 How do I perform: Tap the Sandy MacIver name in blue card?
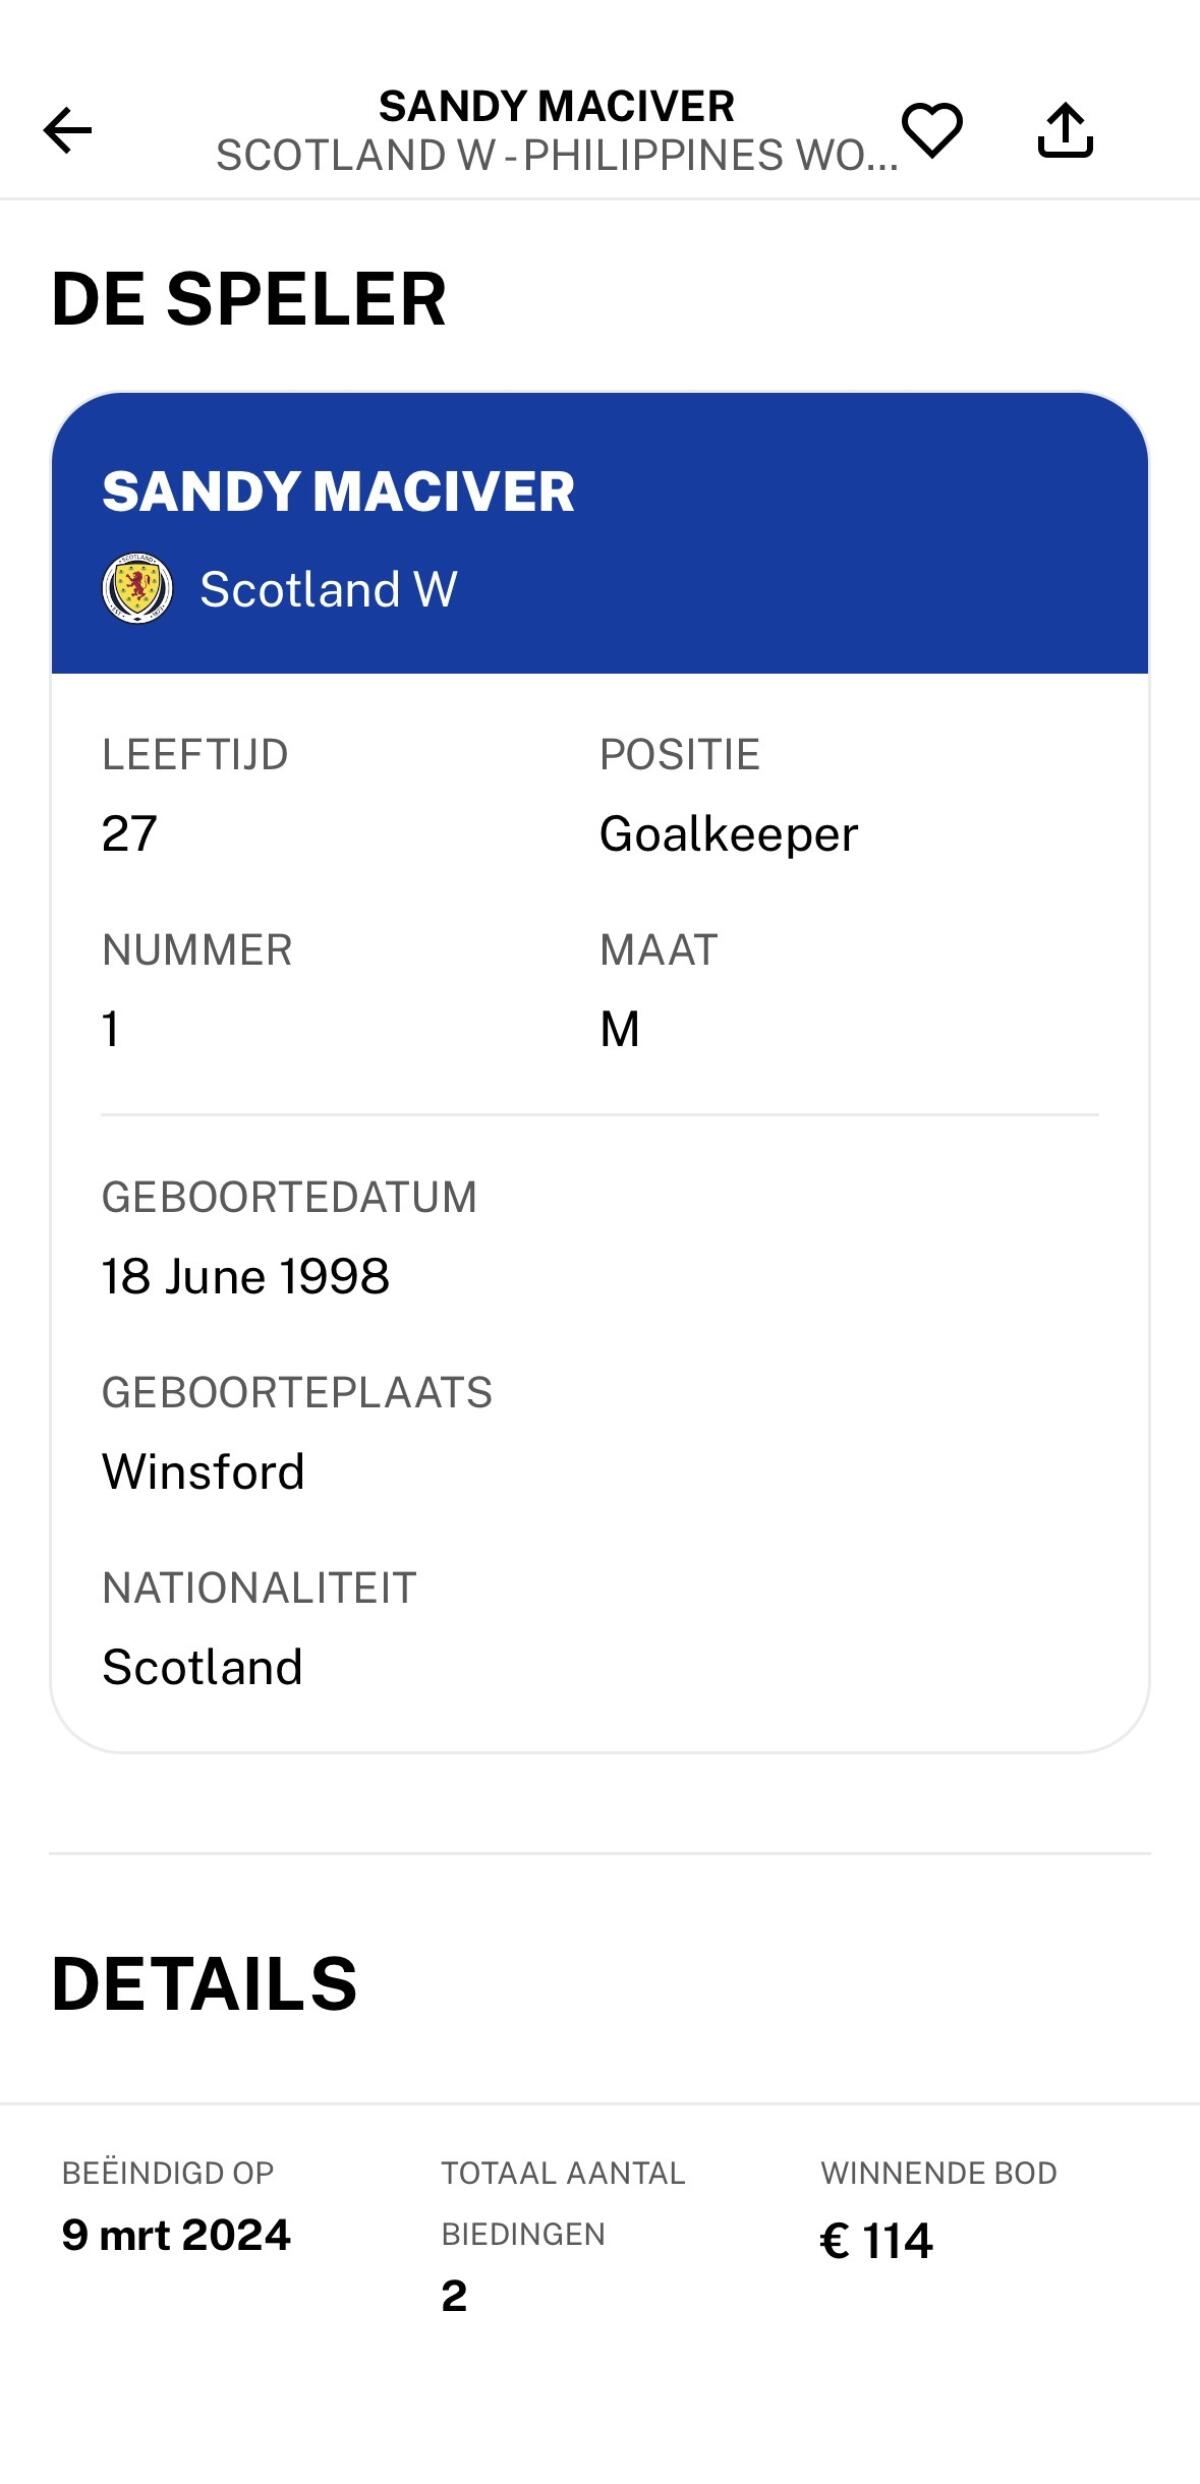click(x=338, y=491)
